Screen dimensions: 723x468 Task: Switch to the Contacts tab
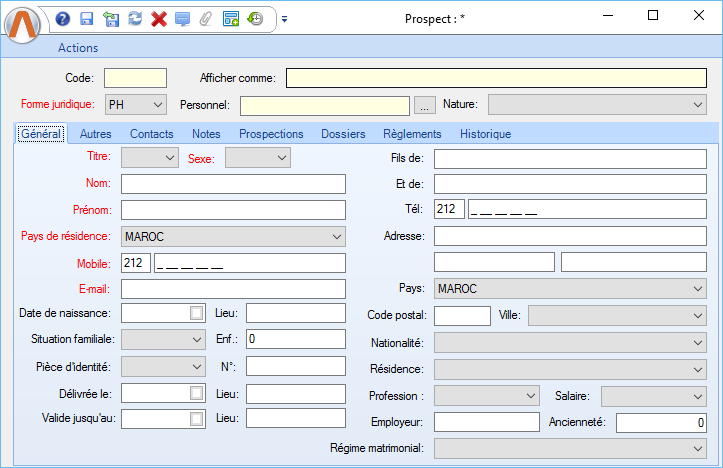(x=151, y=134)
